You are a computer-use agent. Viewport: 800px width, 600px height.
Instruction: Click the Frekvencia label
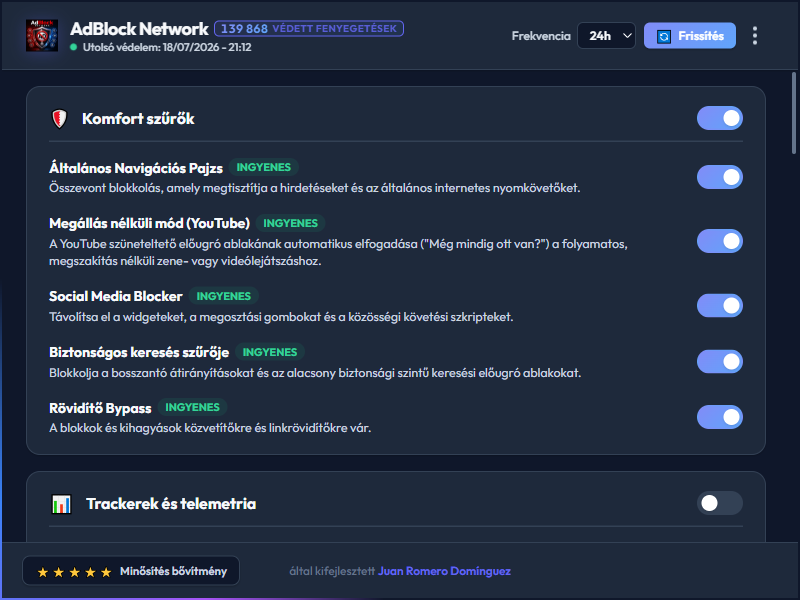click(x=541, y=36)
